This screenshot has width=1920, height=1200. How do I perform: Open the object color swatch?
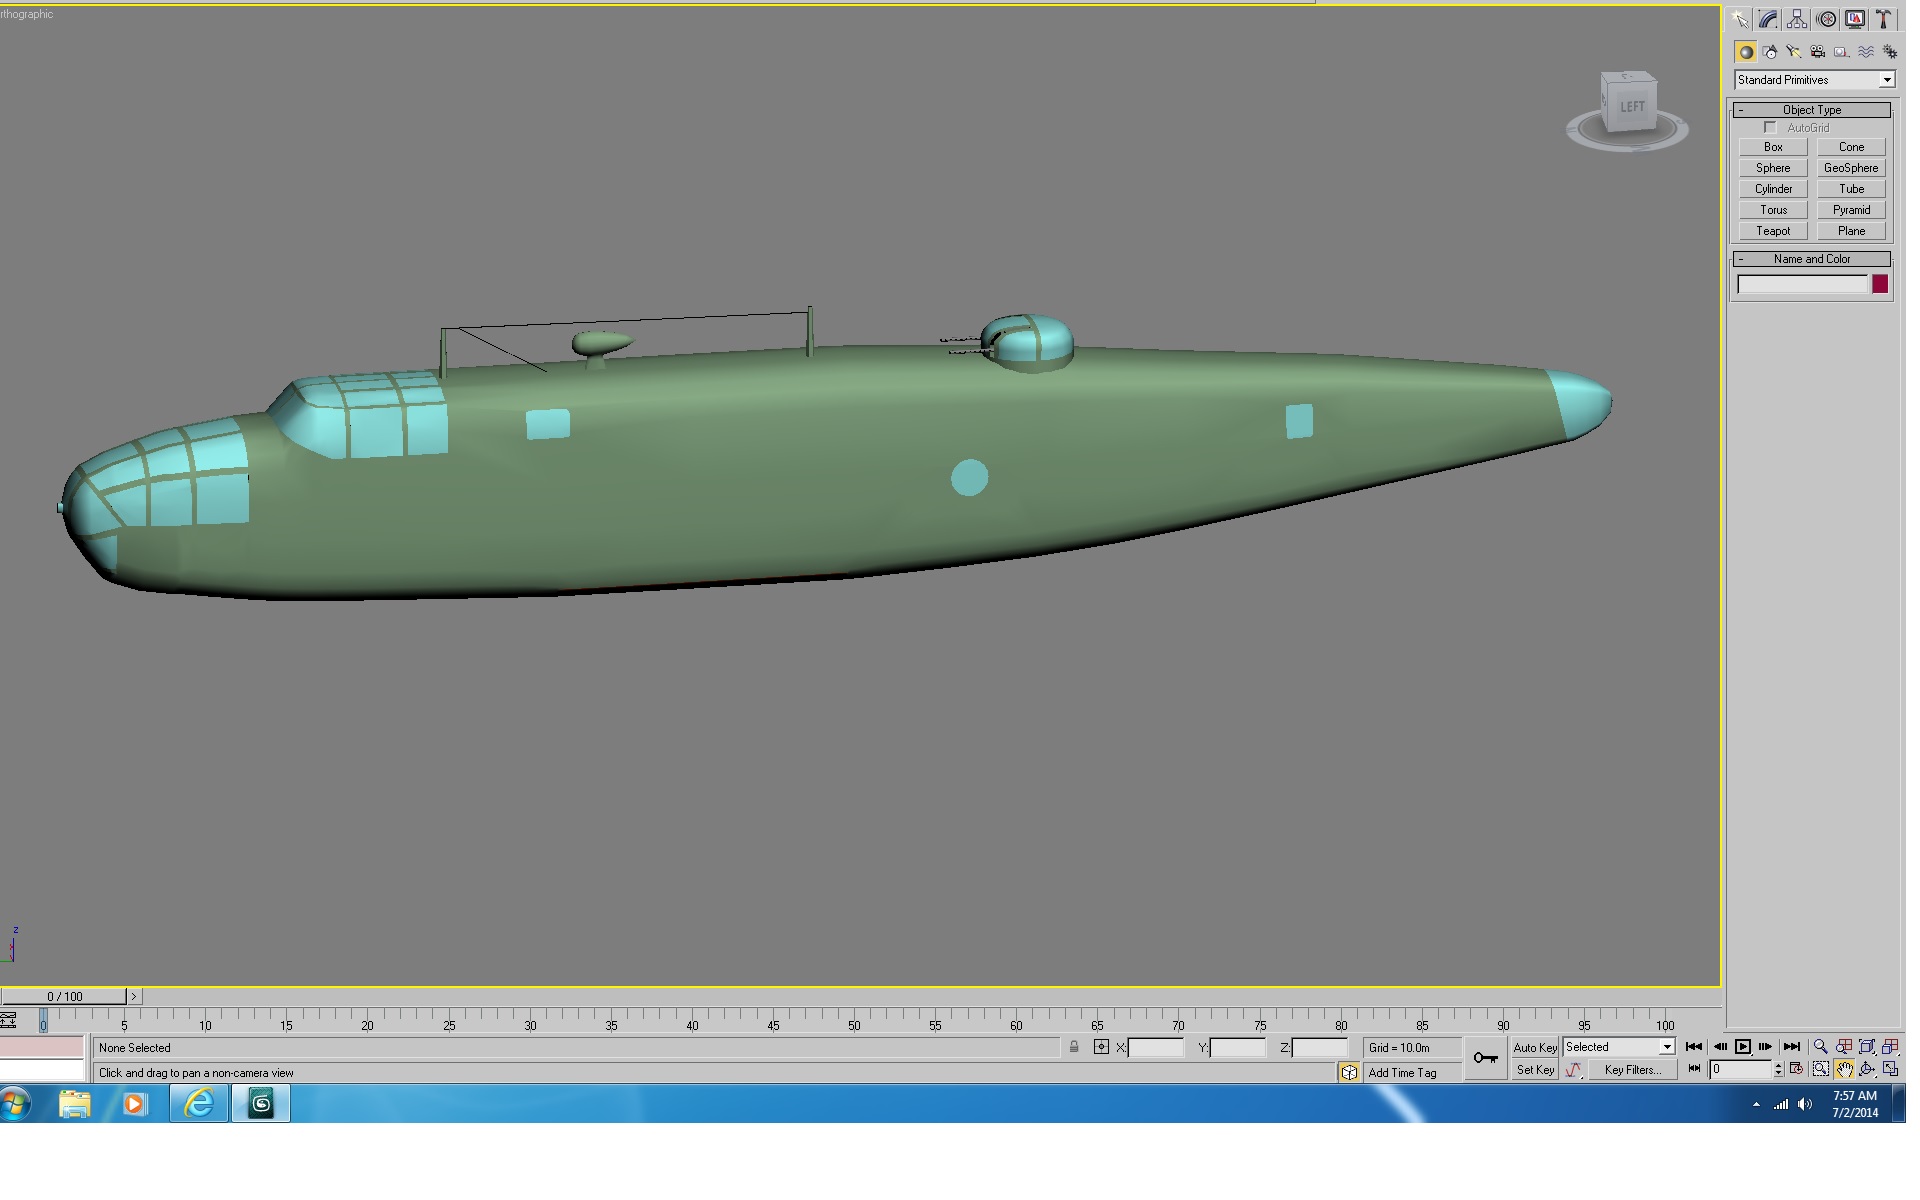click(x=1880, y=285)
